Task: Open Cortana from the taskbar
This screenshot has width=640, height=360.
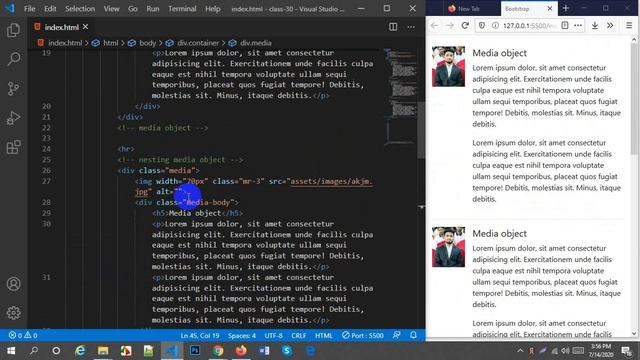Action: tap(56, 351)
